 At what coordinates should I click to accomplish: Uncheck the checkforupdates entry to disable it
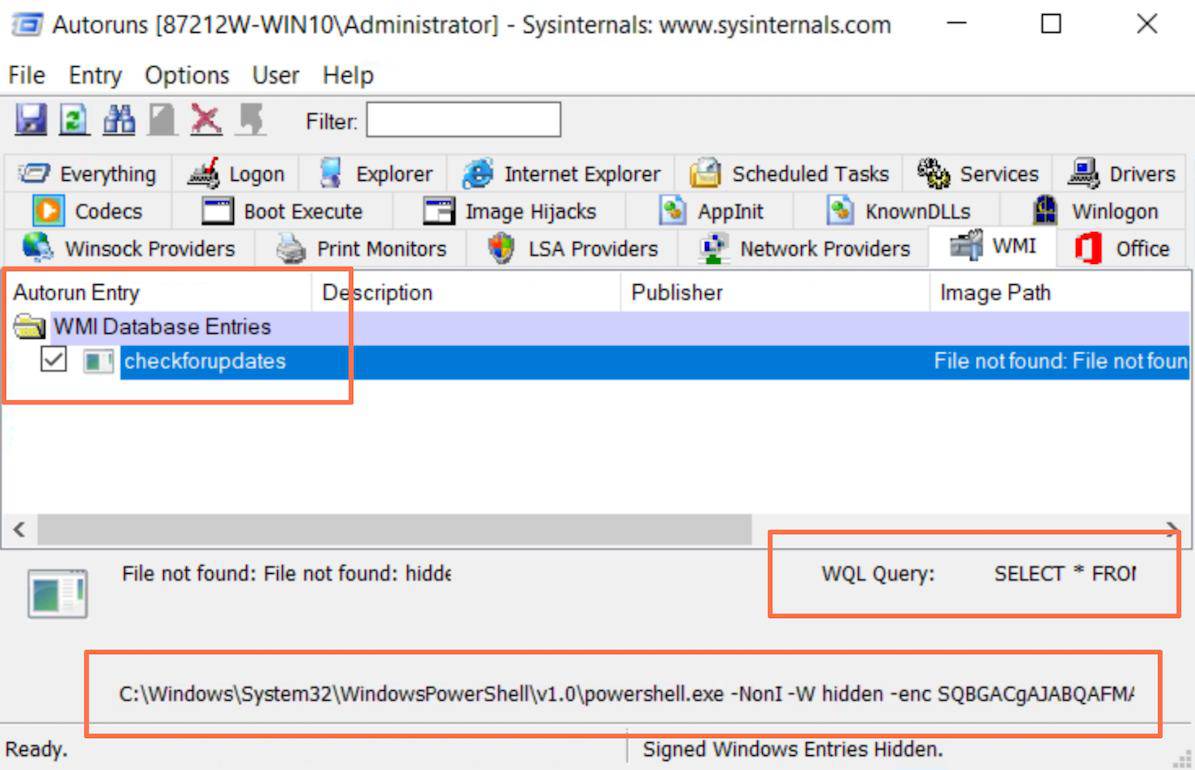click(54, 360)
